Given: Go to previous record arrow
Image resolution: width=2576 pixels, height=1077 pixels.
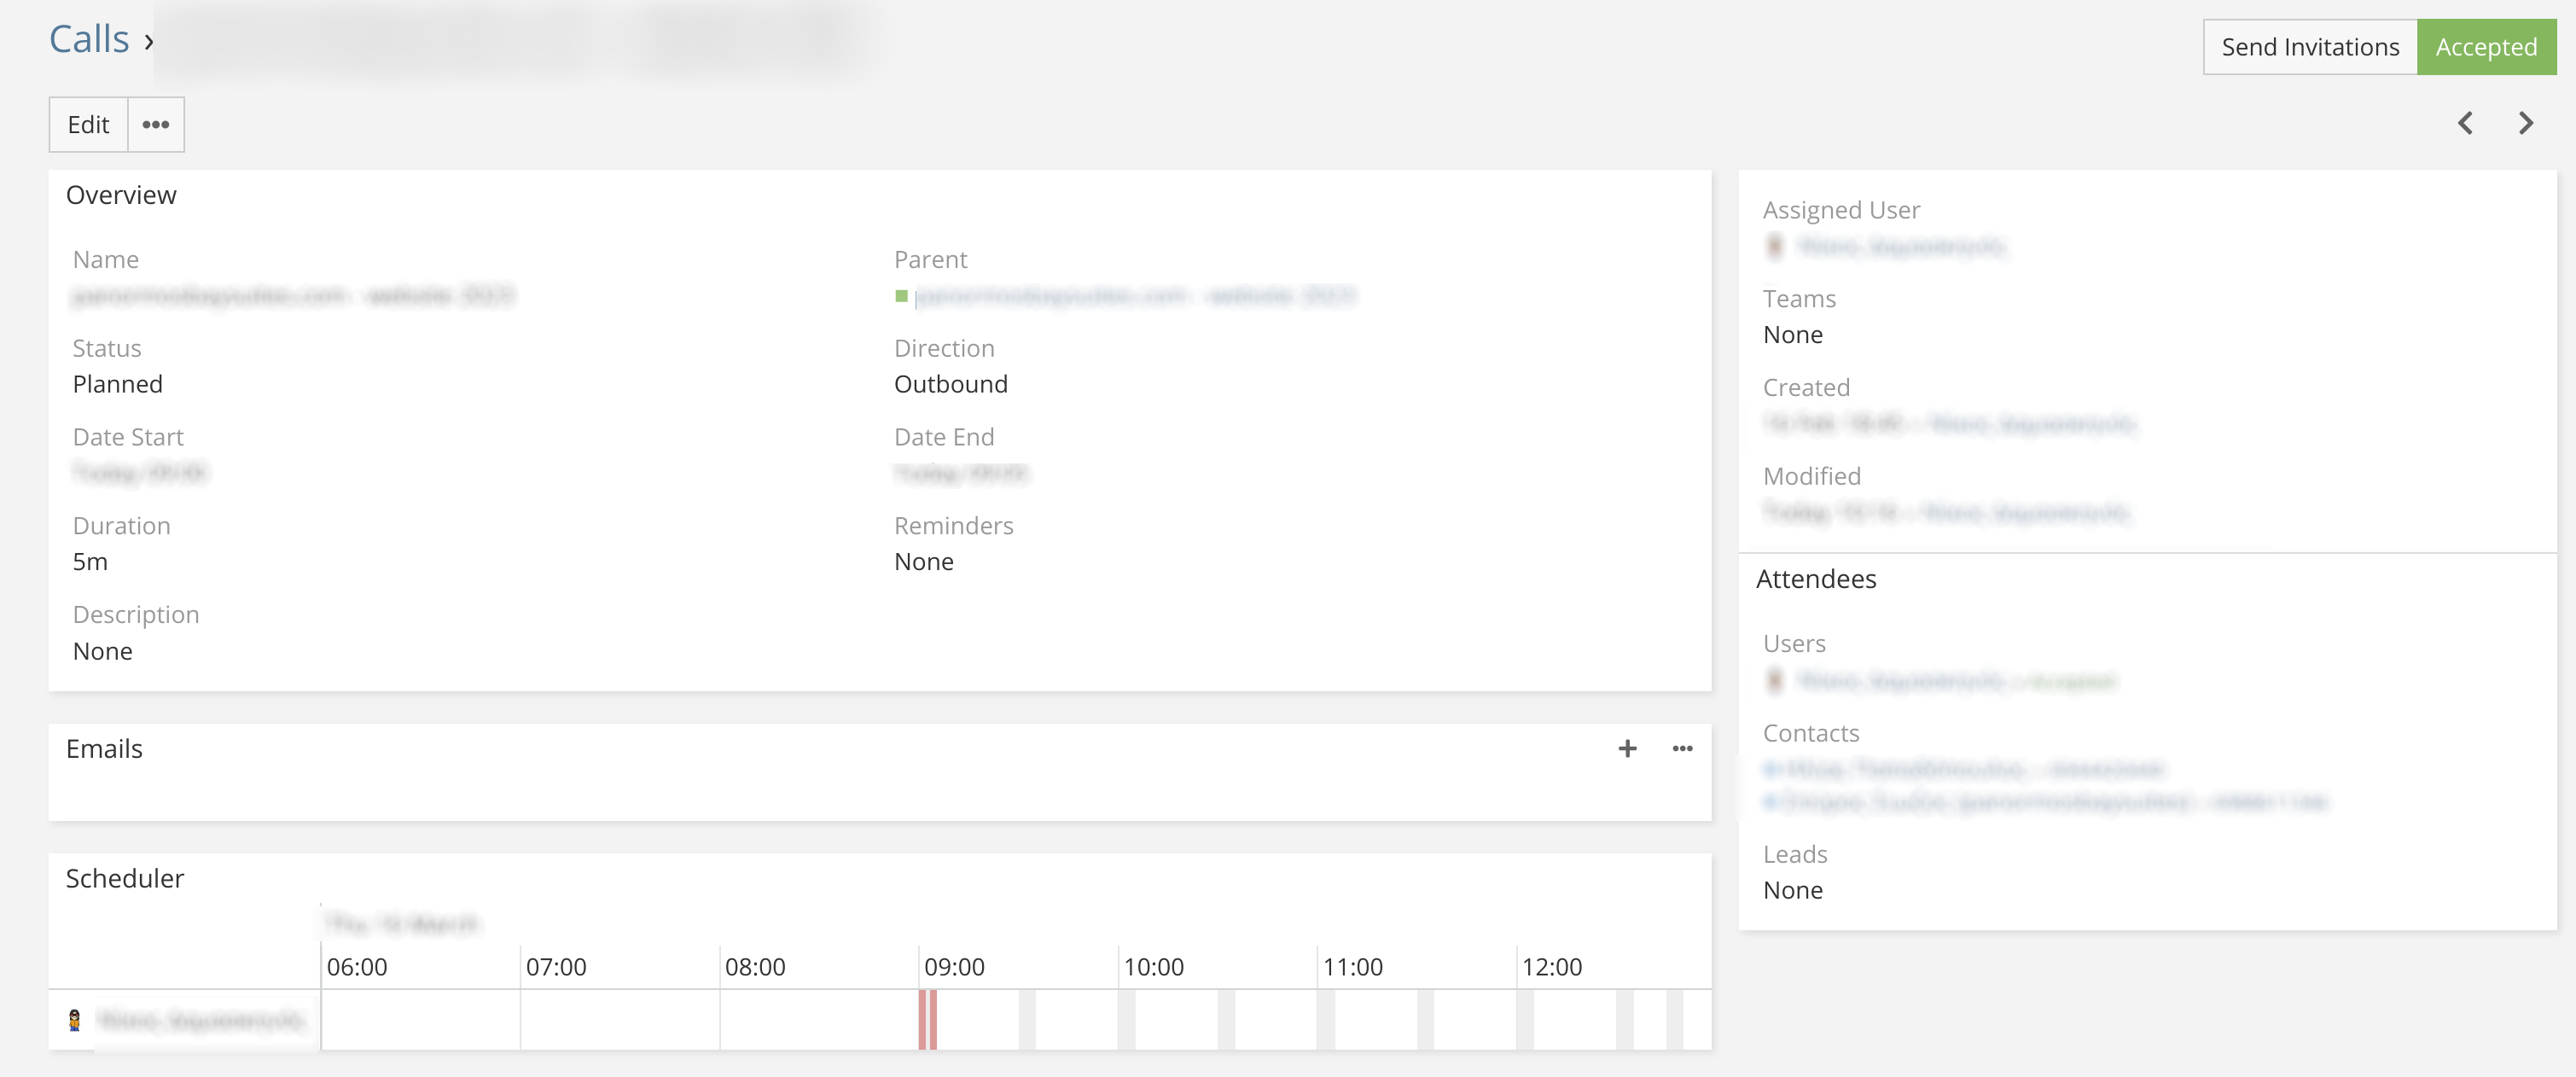Looking at the screenshot, I should tap(2465, 123).
